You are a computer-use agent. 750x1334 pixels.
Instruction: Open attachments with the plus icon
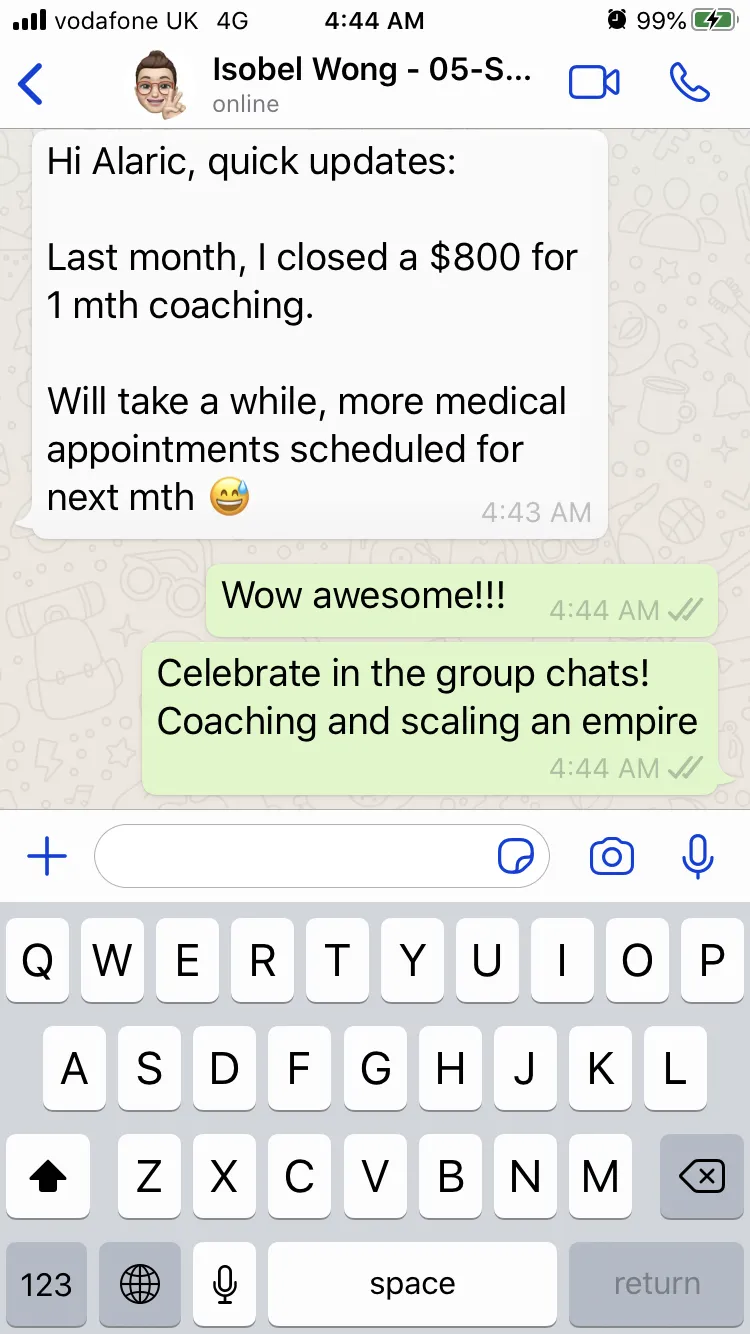(46, 857)
